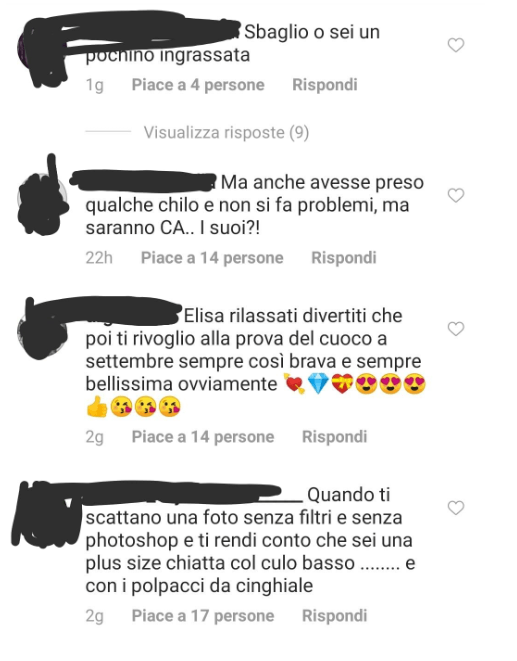View who liked: 'Piace a 4 persone'
The width and height of the screenshot is (517, 661).
coord(198,85)
